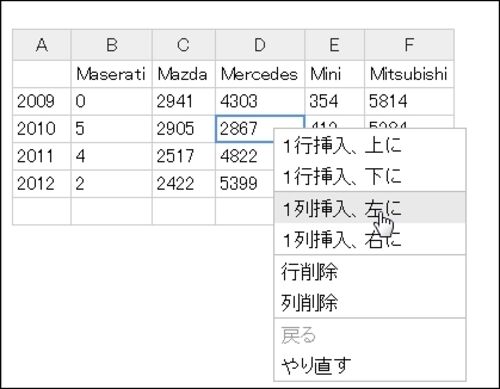Click '列削除' to delete column
Viewport: 500px width, 389px height.
[370, 302]
